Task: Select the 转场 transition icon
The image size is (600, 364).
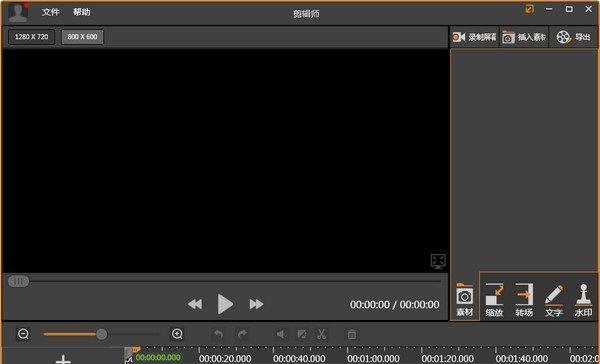Action: pos(524,300)
